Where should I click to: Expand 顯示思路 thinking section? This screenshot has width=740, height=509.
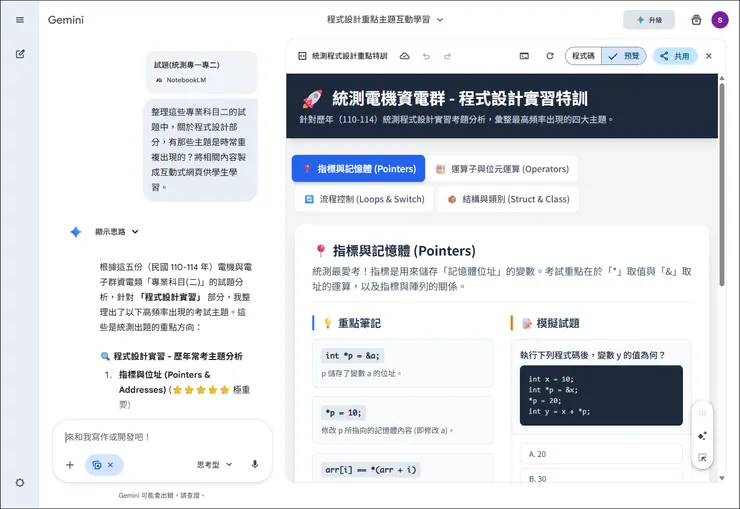[x=117, y=232]
